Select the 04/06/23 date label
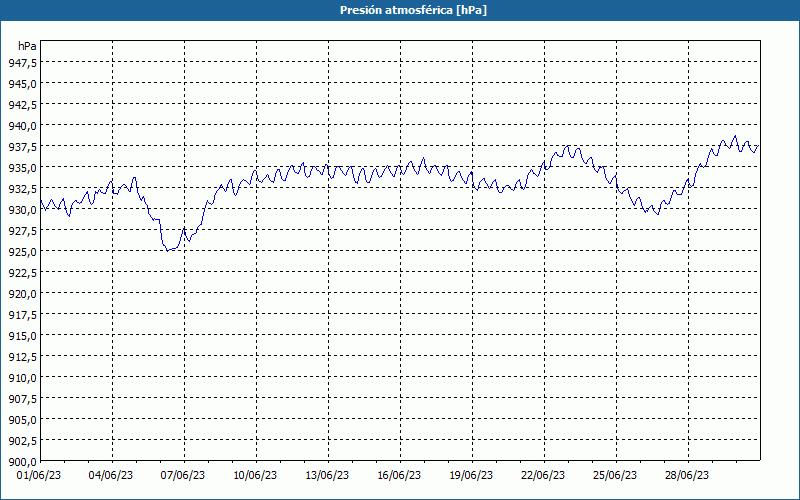Image resolution: width=800 pixels, height=500 pixels. click(111, 476)
